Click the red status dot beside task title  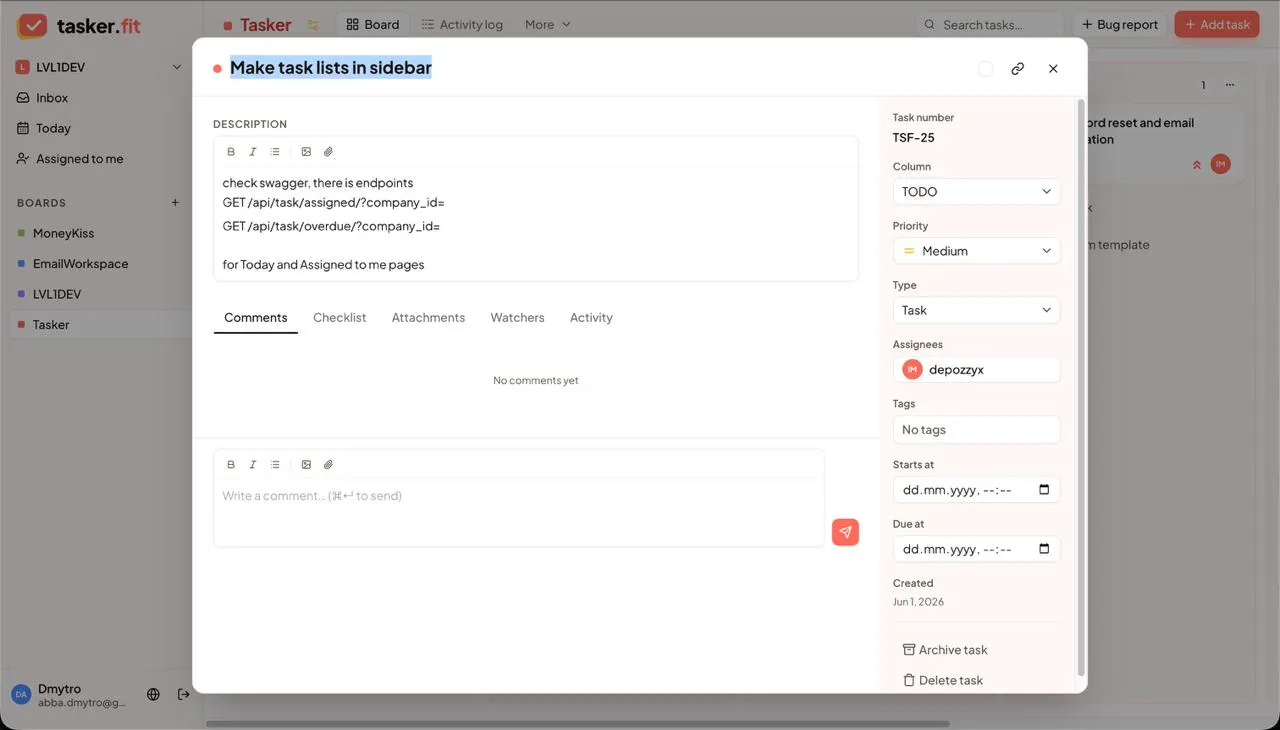coord(217,69)
